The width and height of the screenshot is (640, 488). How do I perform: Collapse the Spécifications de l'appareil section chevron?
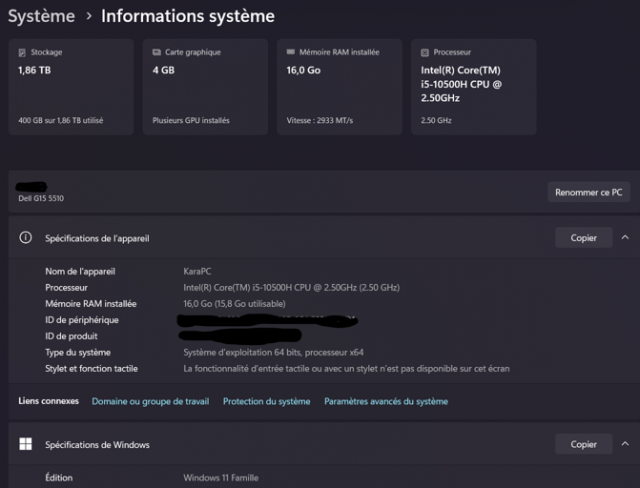point(625,238)
